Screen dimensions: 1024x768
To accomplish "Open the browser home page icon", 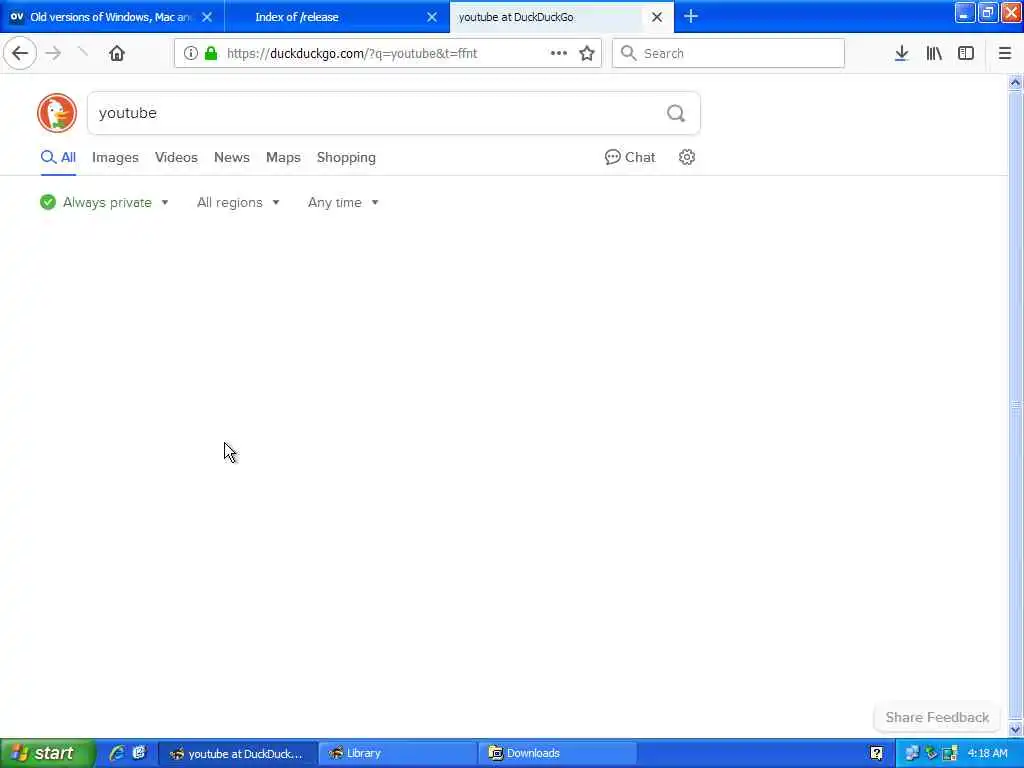I will pyautogui.click(x=117, y=54).
